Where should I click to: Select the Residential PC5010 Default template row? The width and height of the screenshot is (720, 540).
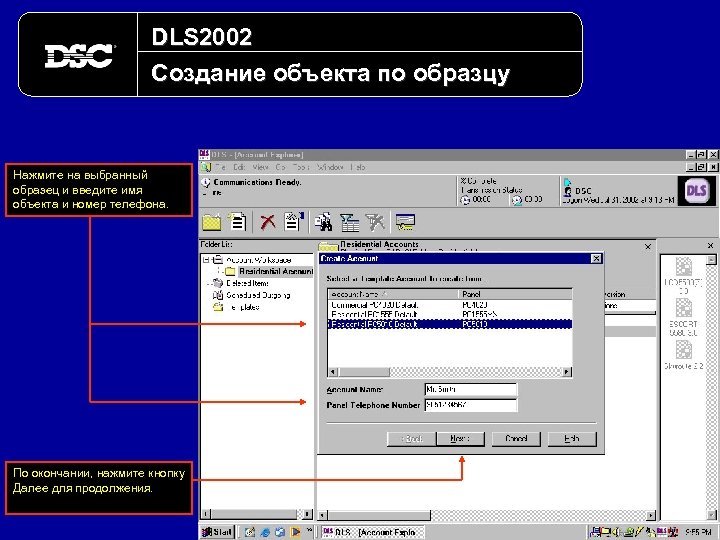tap(450, 324)
